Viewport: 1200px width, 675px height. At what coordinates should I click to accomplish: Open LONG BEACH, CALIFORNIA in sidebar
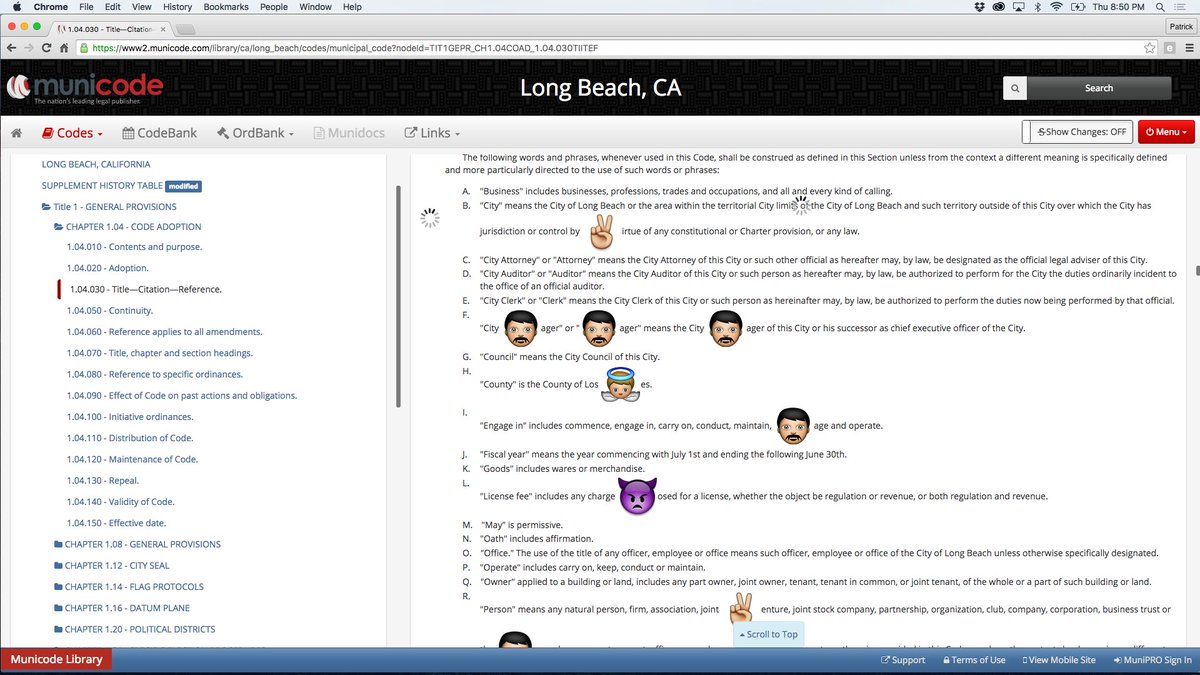point(96,164)
